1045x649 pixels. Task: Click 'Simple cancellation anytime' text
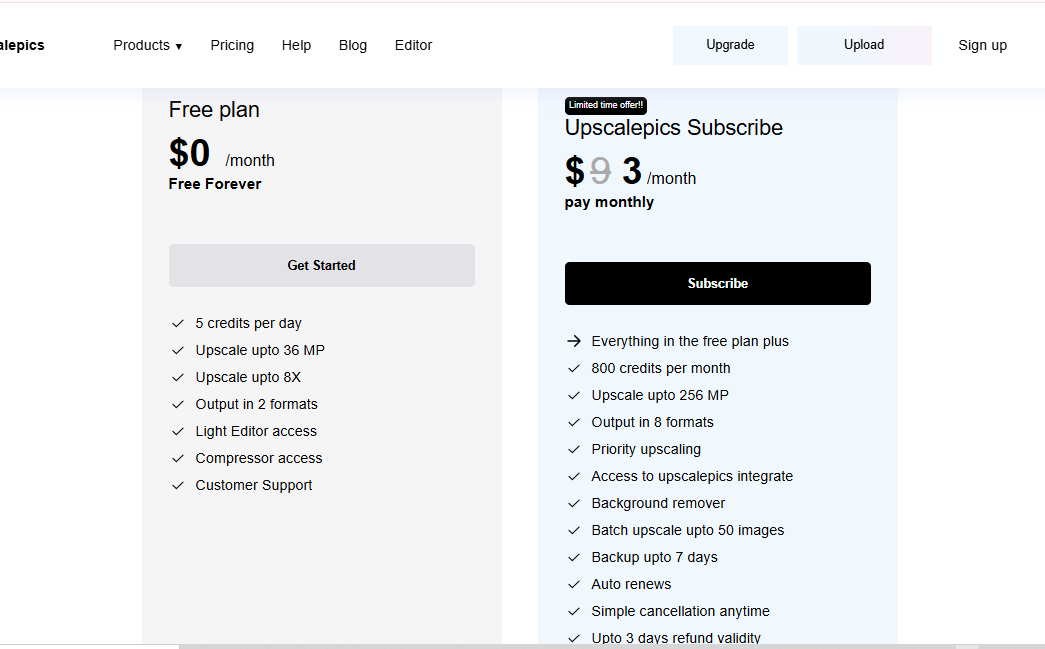point(680,612)
